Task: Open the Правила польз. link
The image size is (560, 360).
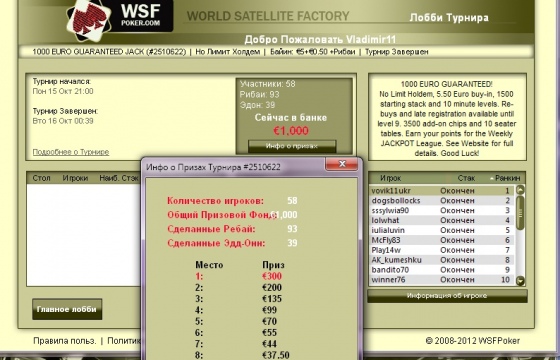Action: coord(65,341)
